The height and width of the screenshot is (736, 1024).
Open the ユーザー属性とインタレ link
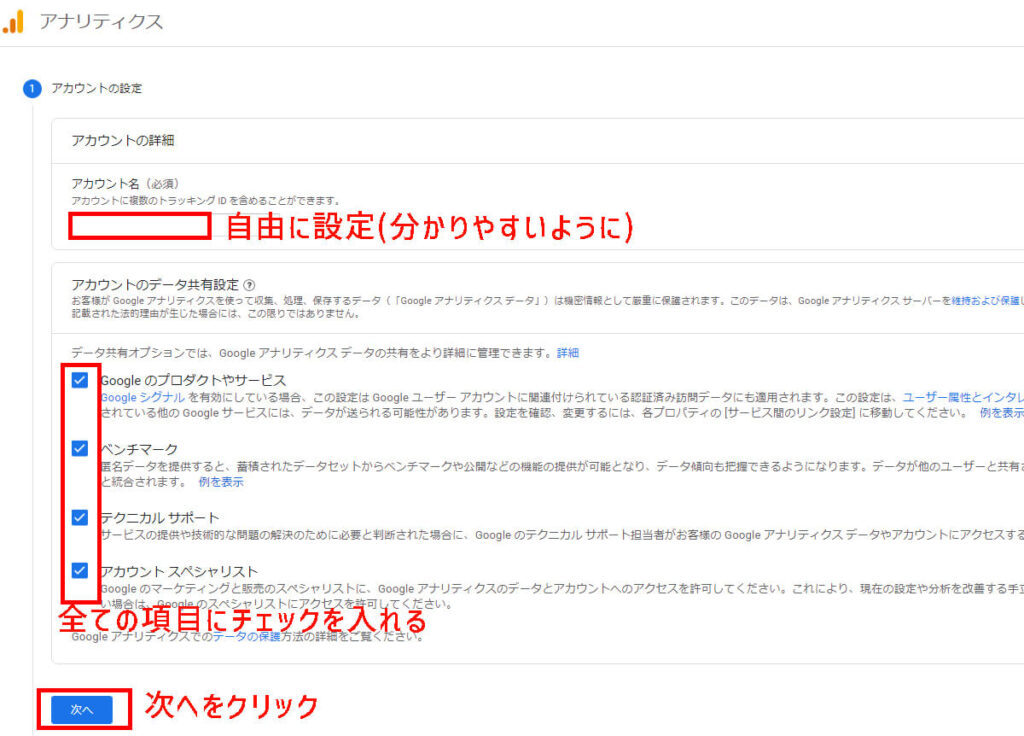(963, 397)
